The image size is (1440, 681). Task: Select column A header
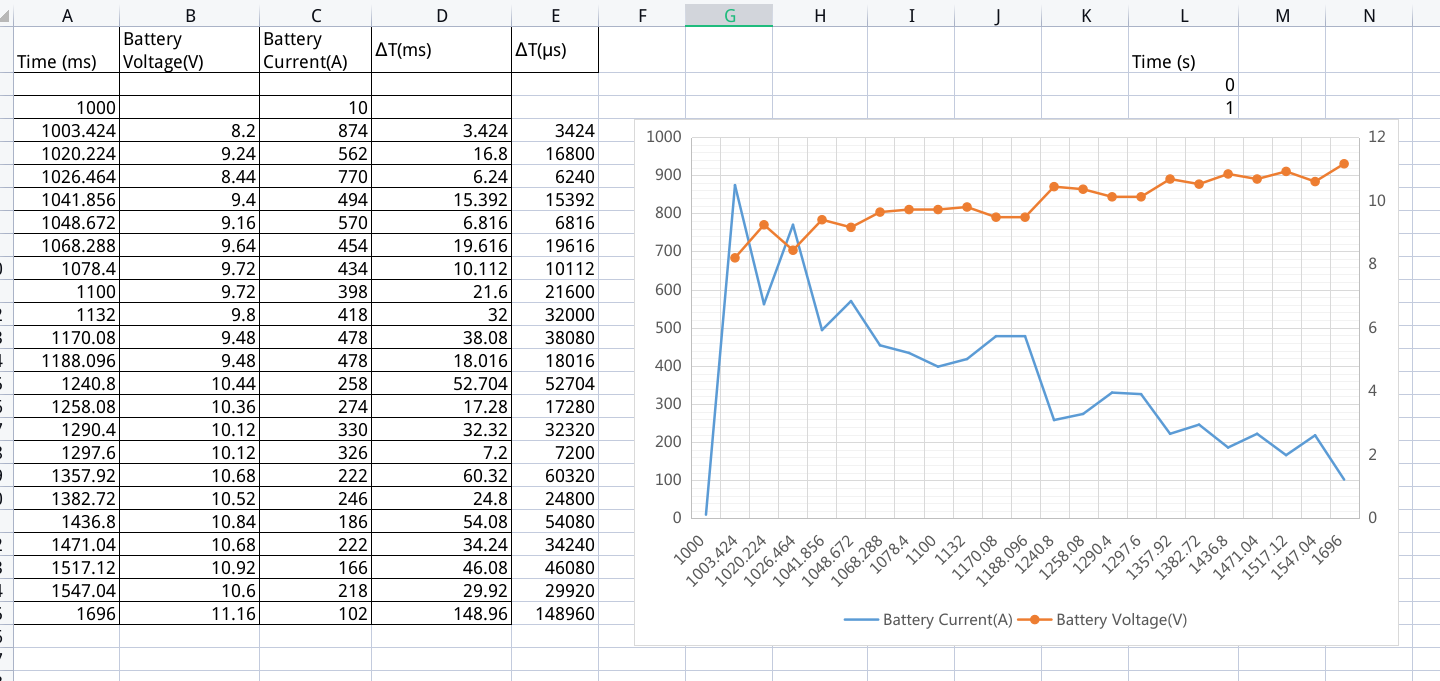pyautogui.click(x=66, y=15)
